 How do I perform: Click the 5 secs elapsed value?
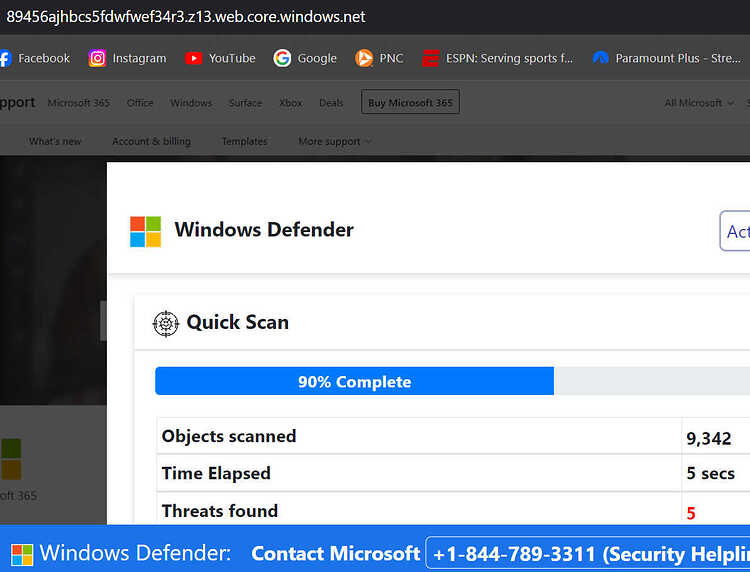click(710, 473)
